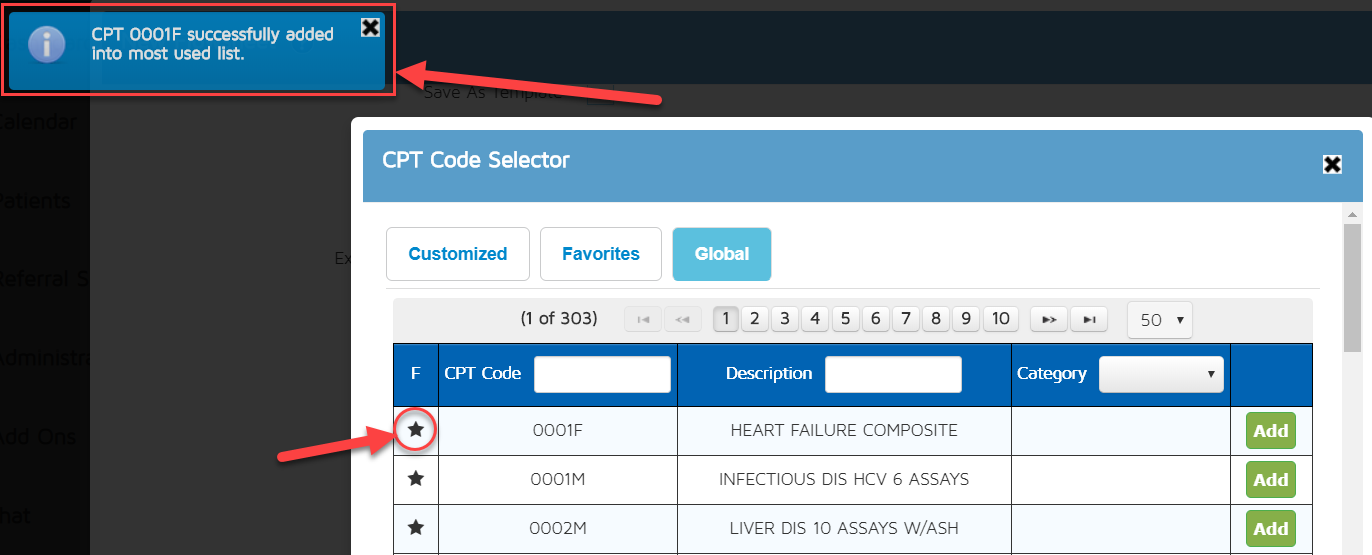Viewport: 1372px width, 555px height.
Task: Select the Global tab
Action: click(x=721, y=254)
